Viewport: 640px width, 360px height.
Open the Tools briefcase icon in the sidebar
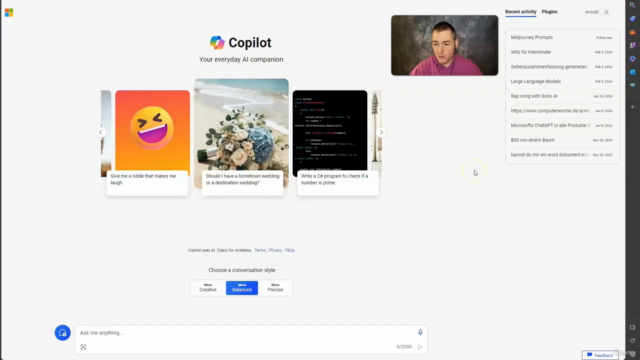click(x=632, y=32)
